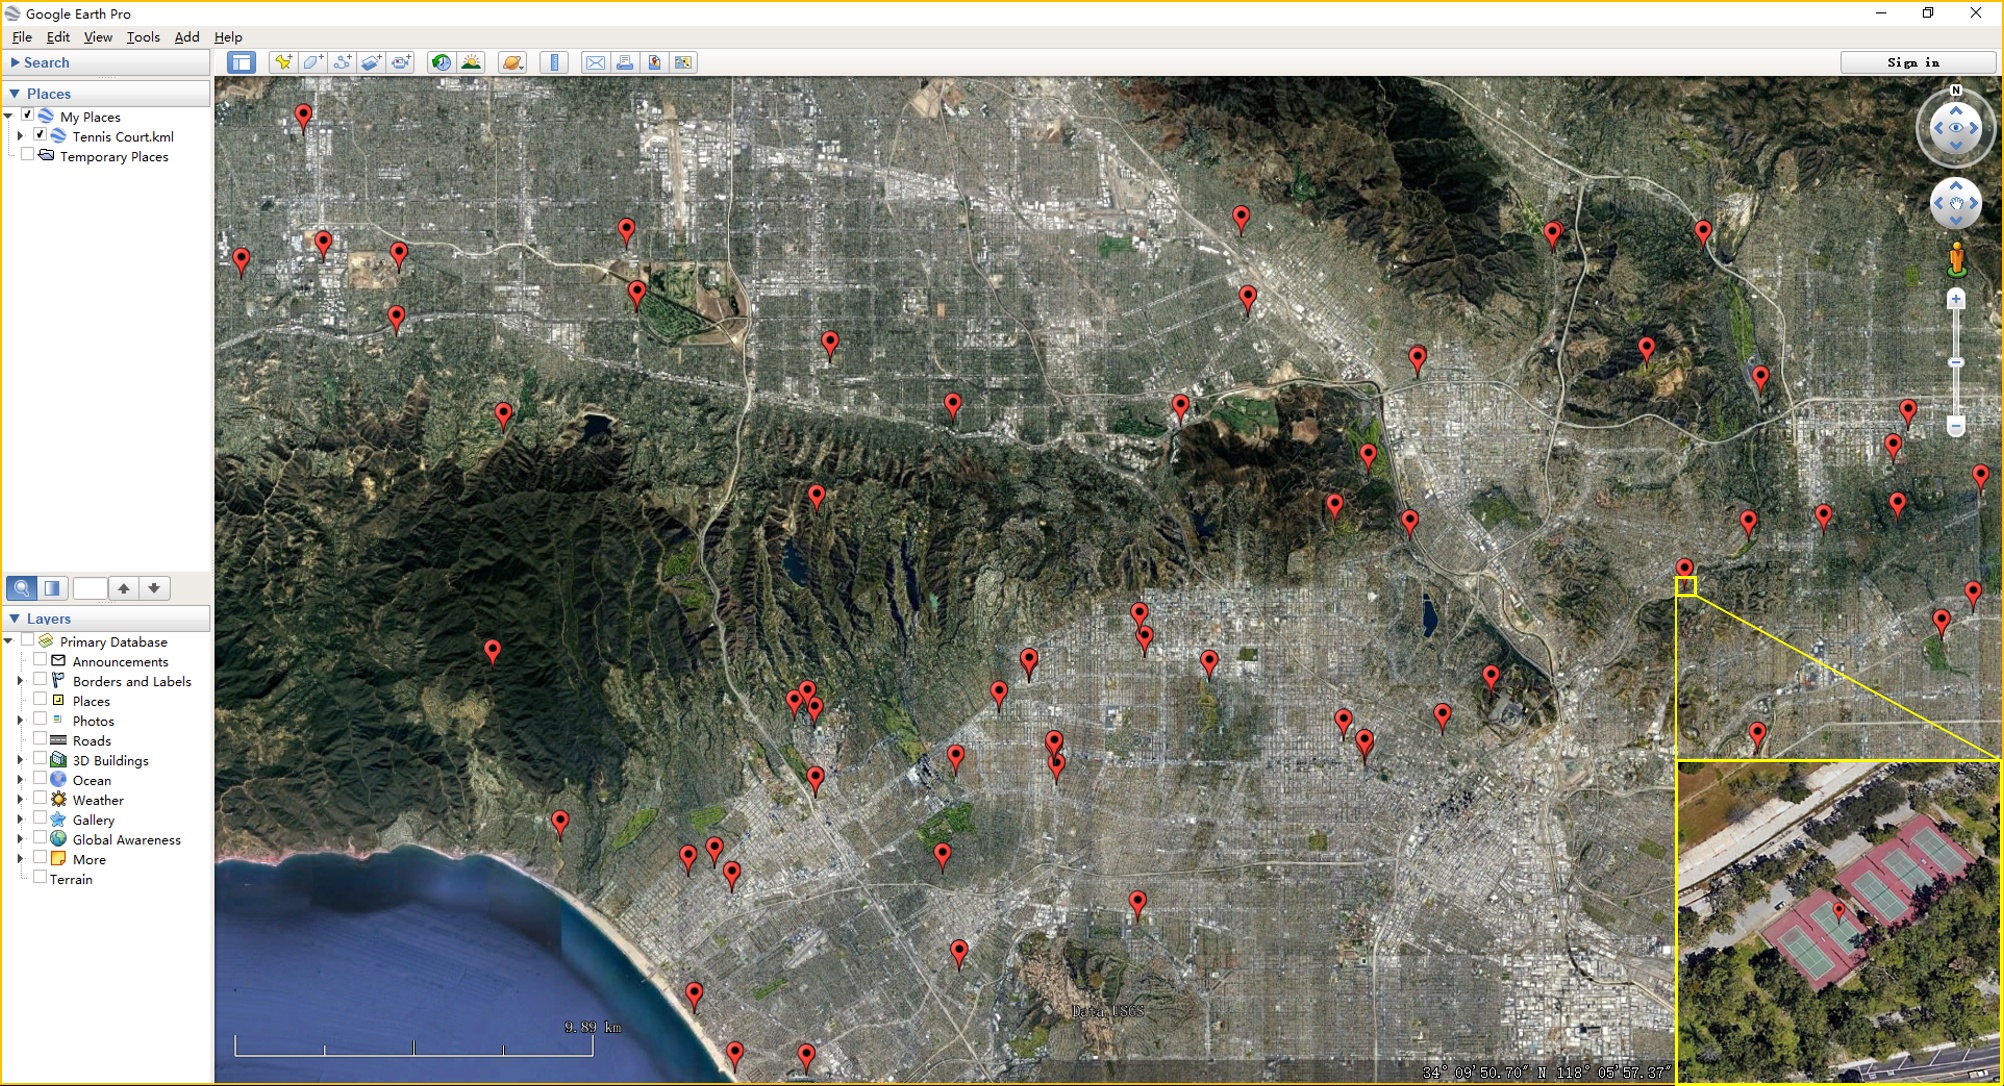Collapse the Primary Database tree node

click(x=9, y=641)
